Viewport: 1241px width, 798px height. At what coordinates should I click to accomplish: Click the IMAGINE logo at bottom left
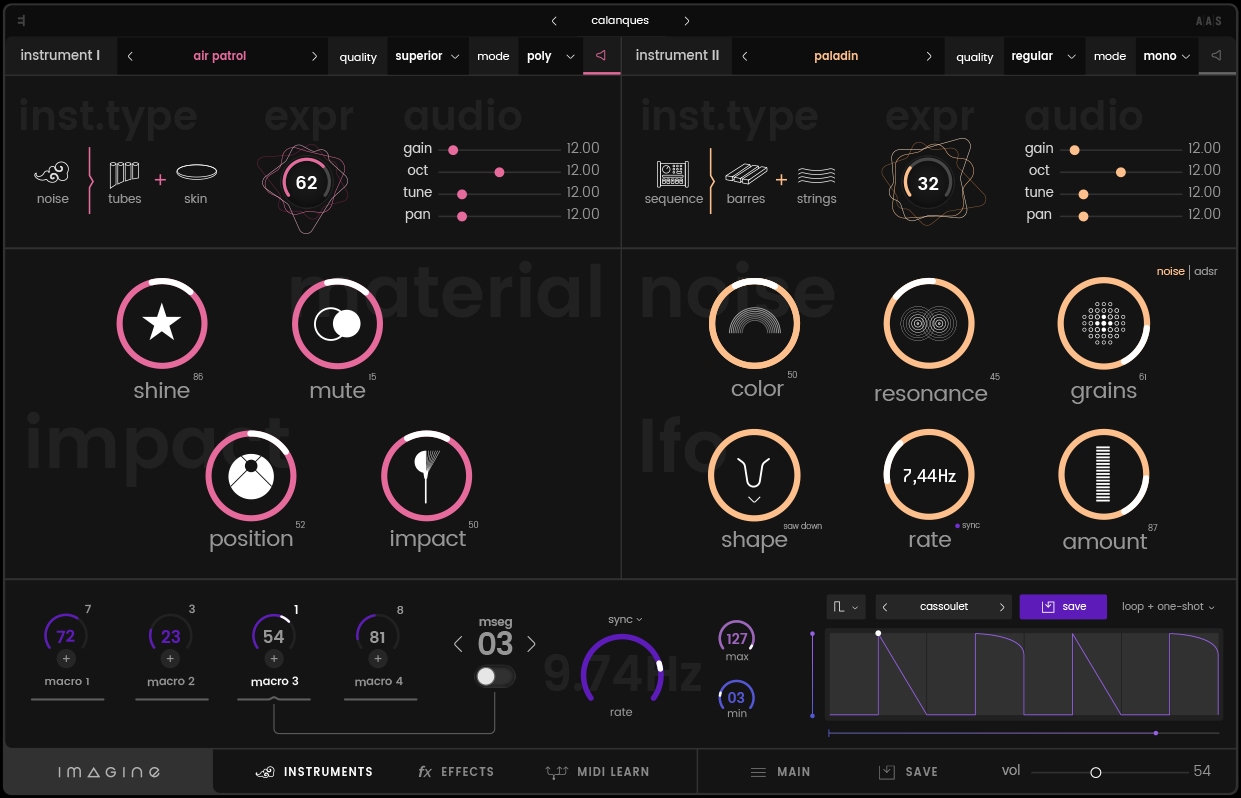tap(108, 772)
